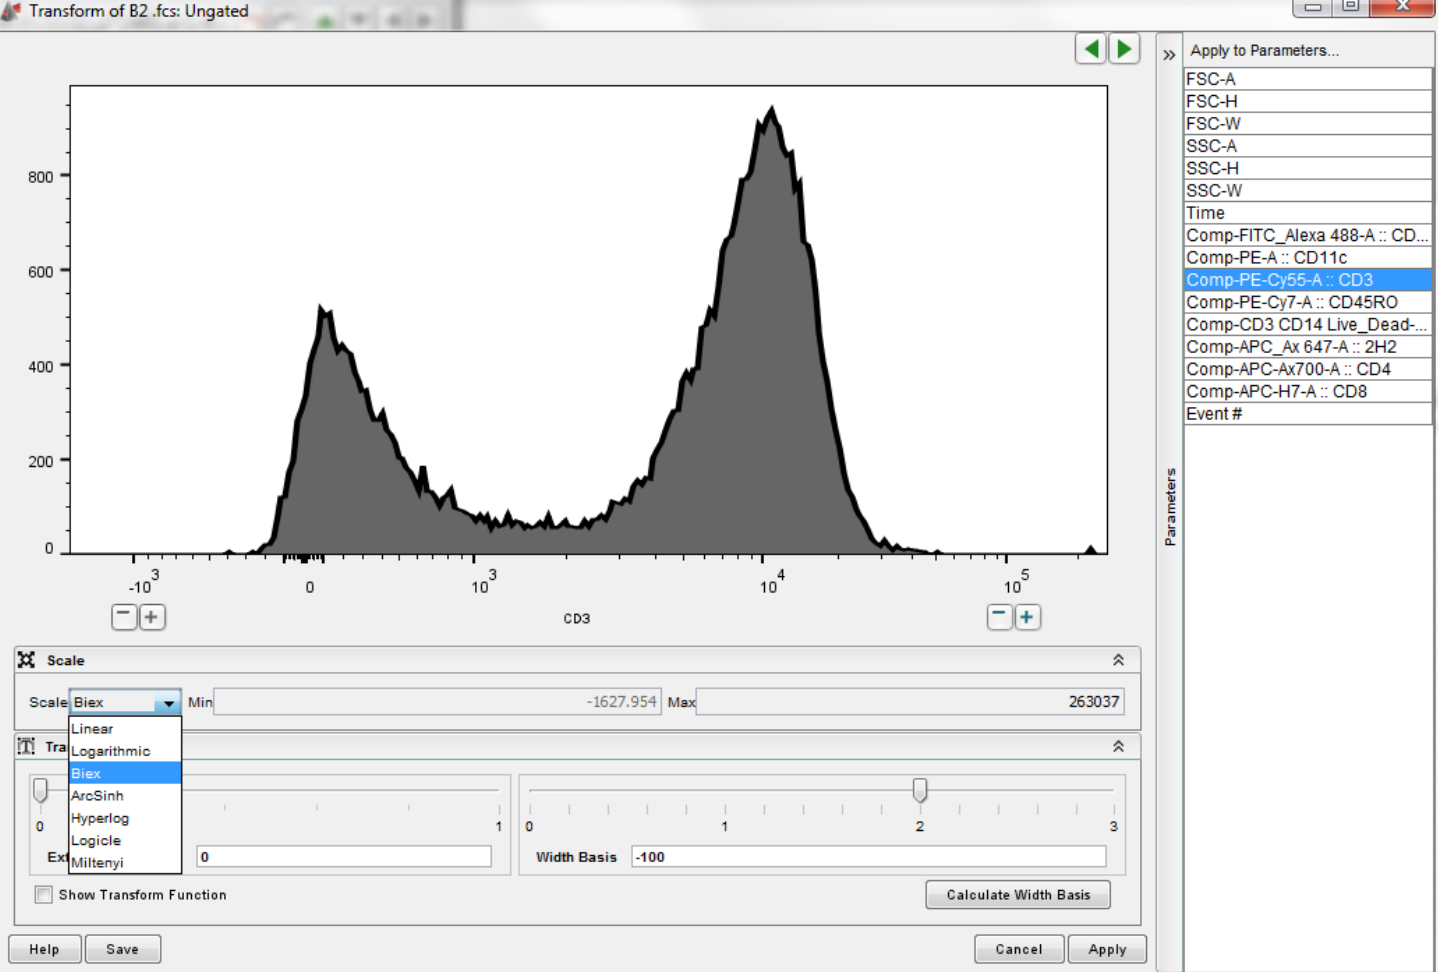Viewport: 1438px width, 972px height.
Task: Choose Linear scale option
Action: tap(125, 729)
